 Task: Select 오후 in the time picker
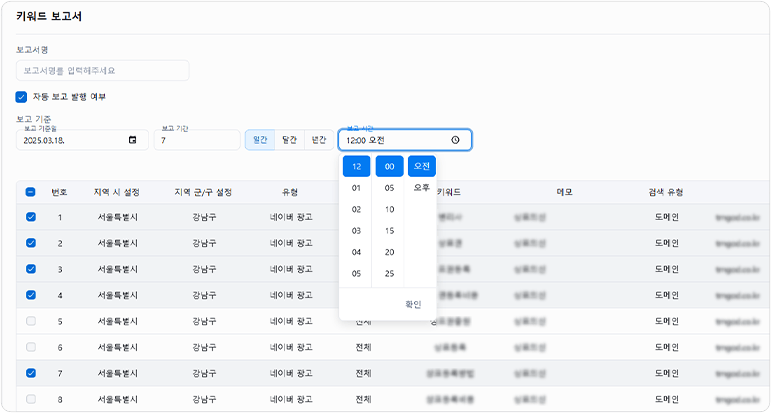click(x=422, y=187)
